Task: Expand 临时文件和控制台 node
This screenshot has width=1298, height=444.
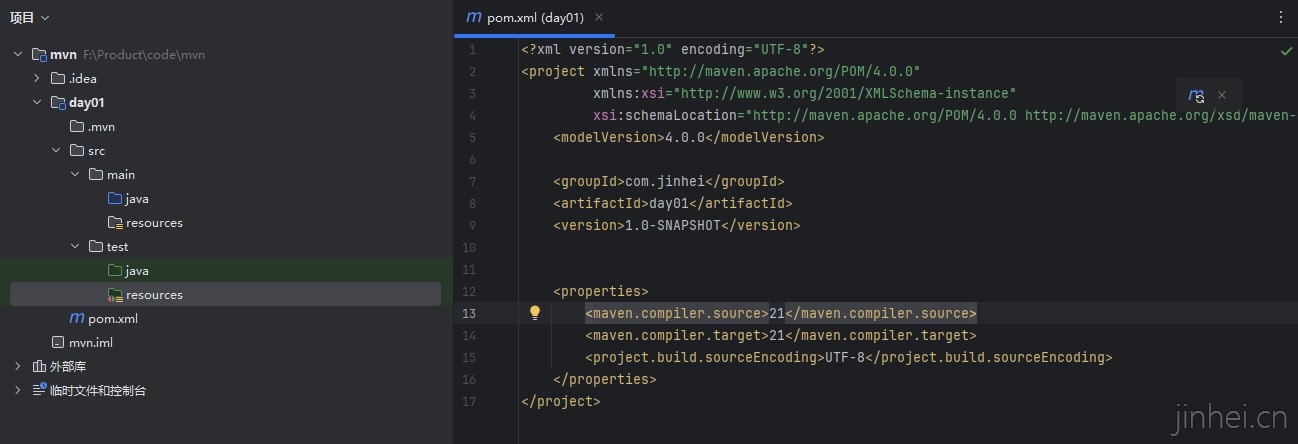Action: point(17,390)
